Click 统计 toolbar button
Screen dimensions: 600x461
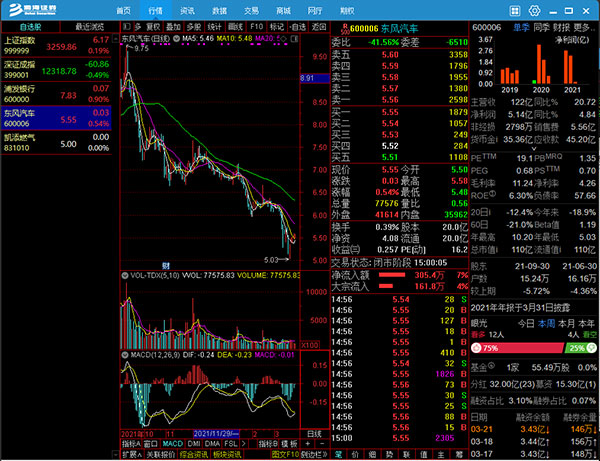click(214, 26)
